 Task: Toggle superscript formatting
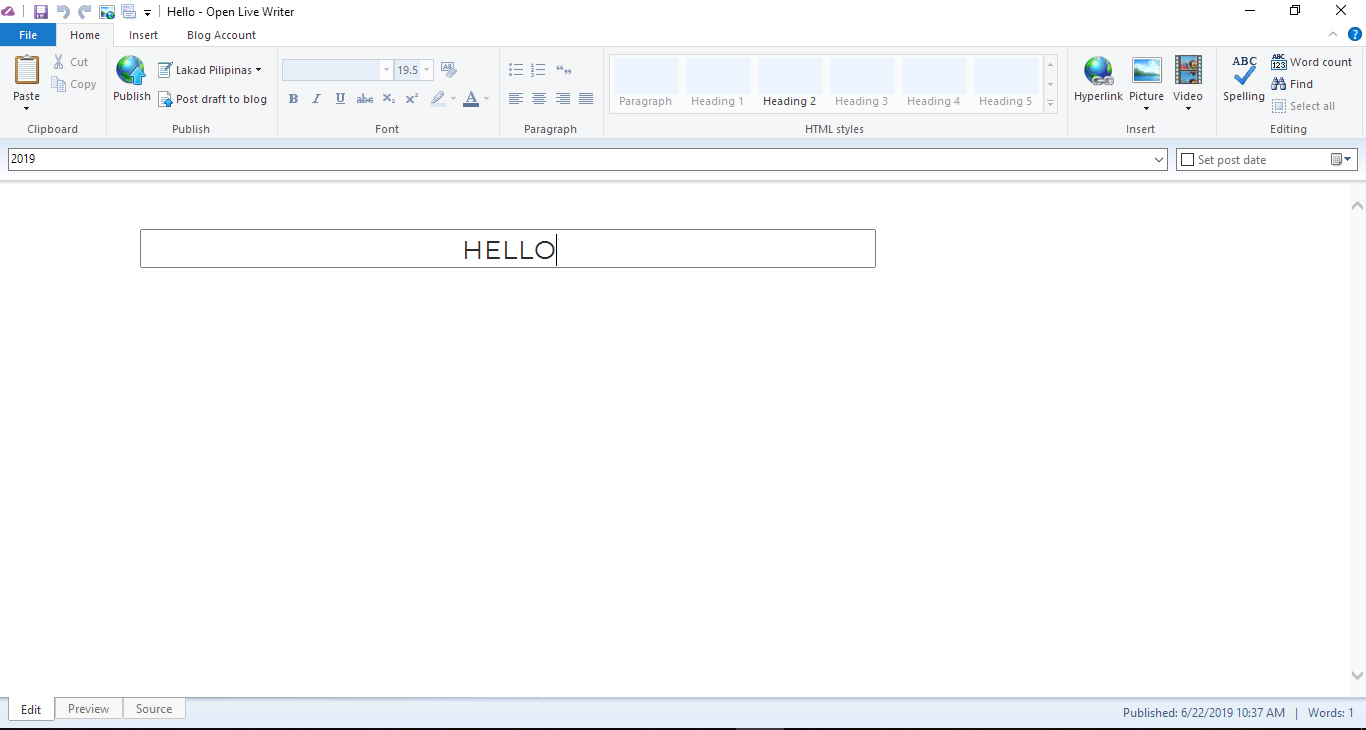pos(412,99)
